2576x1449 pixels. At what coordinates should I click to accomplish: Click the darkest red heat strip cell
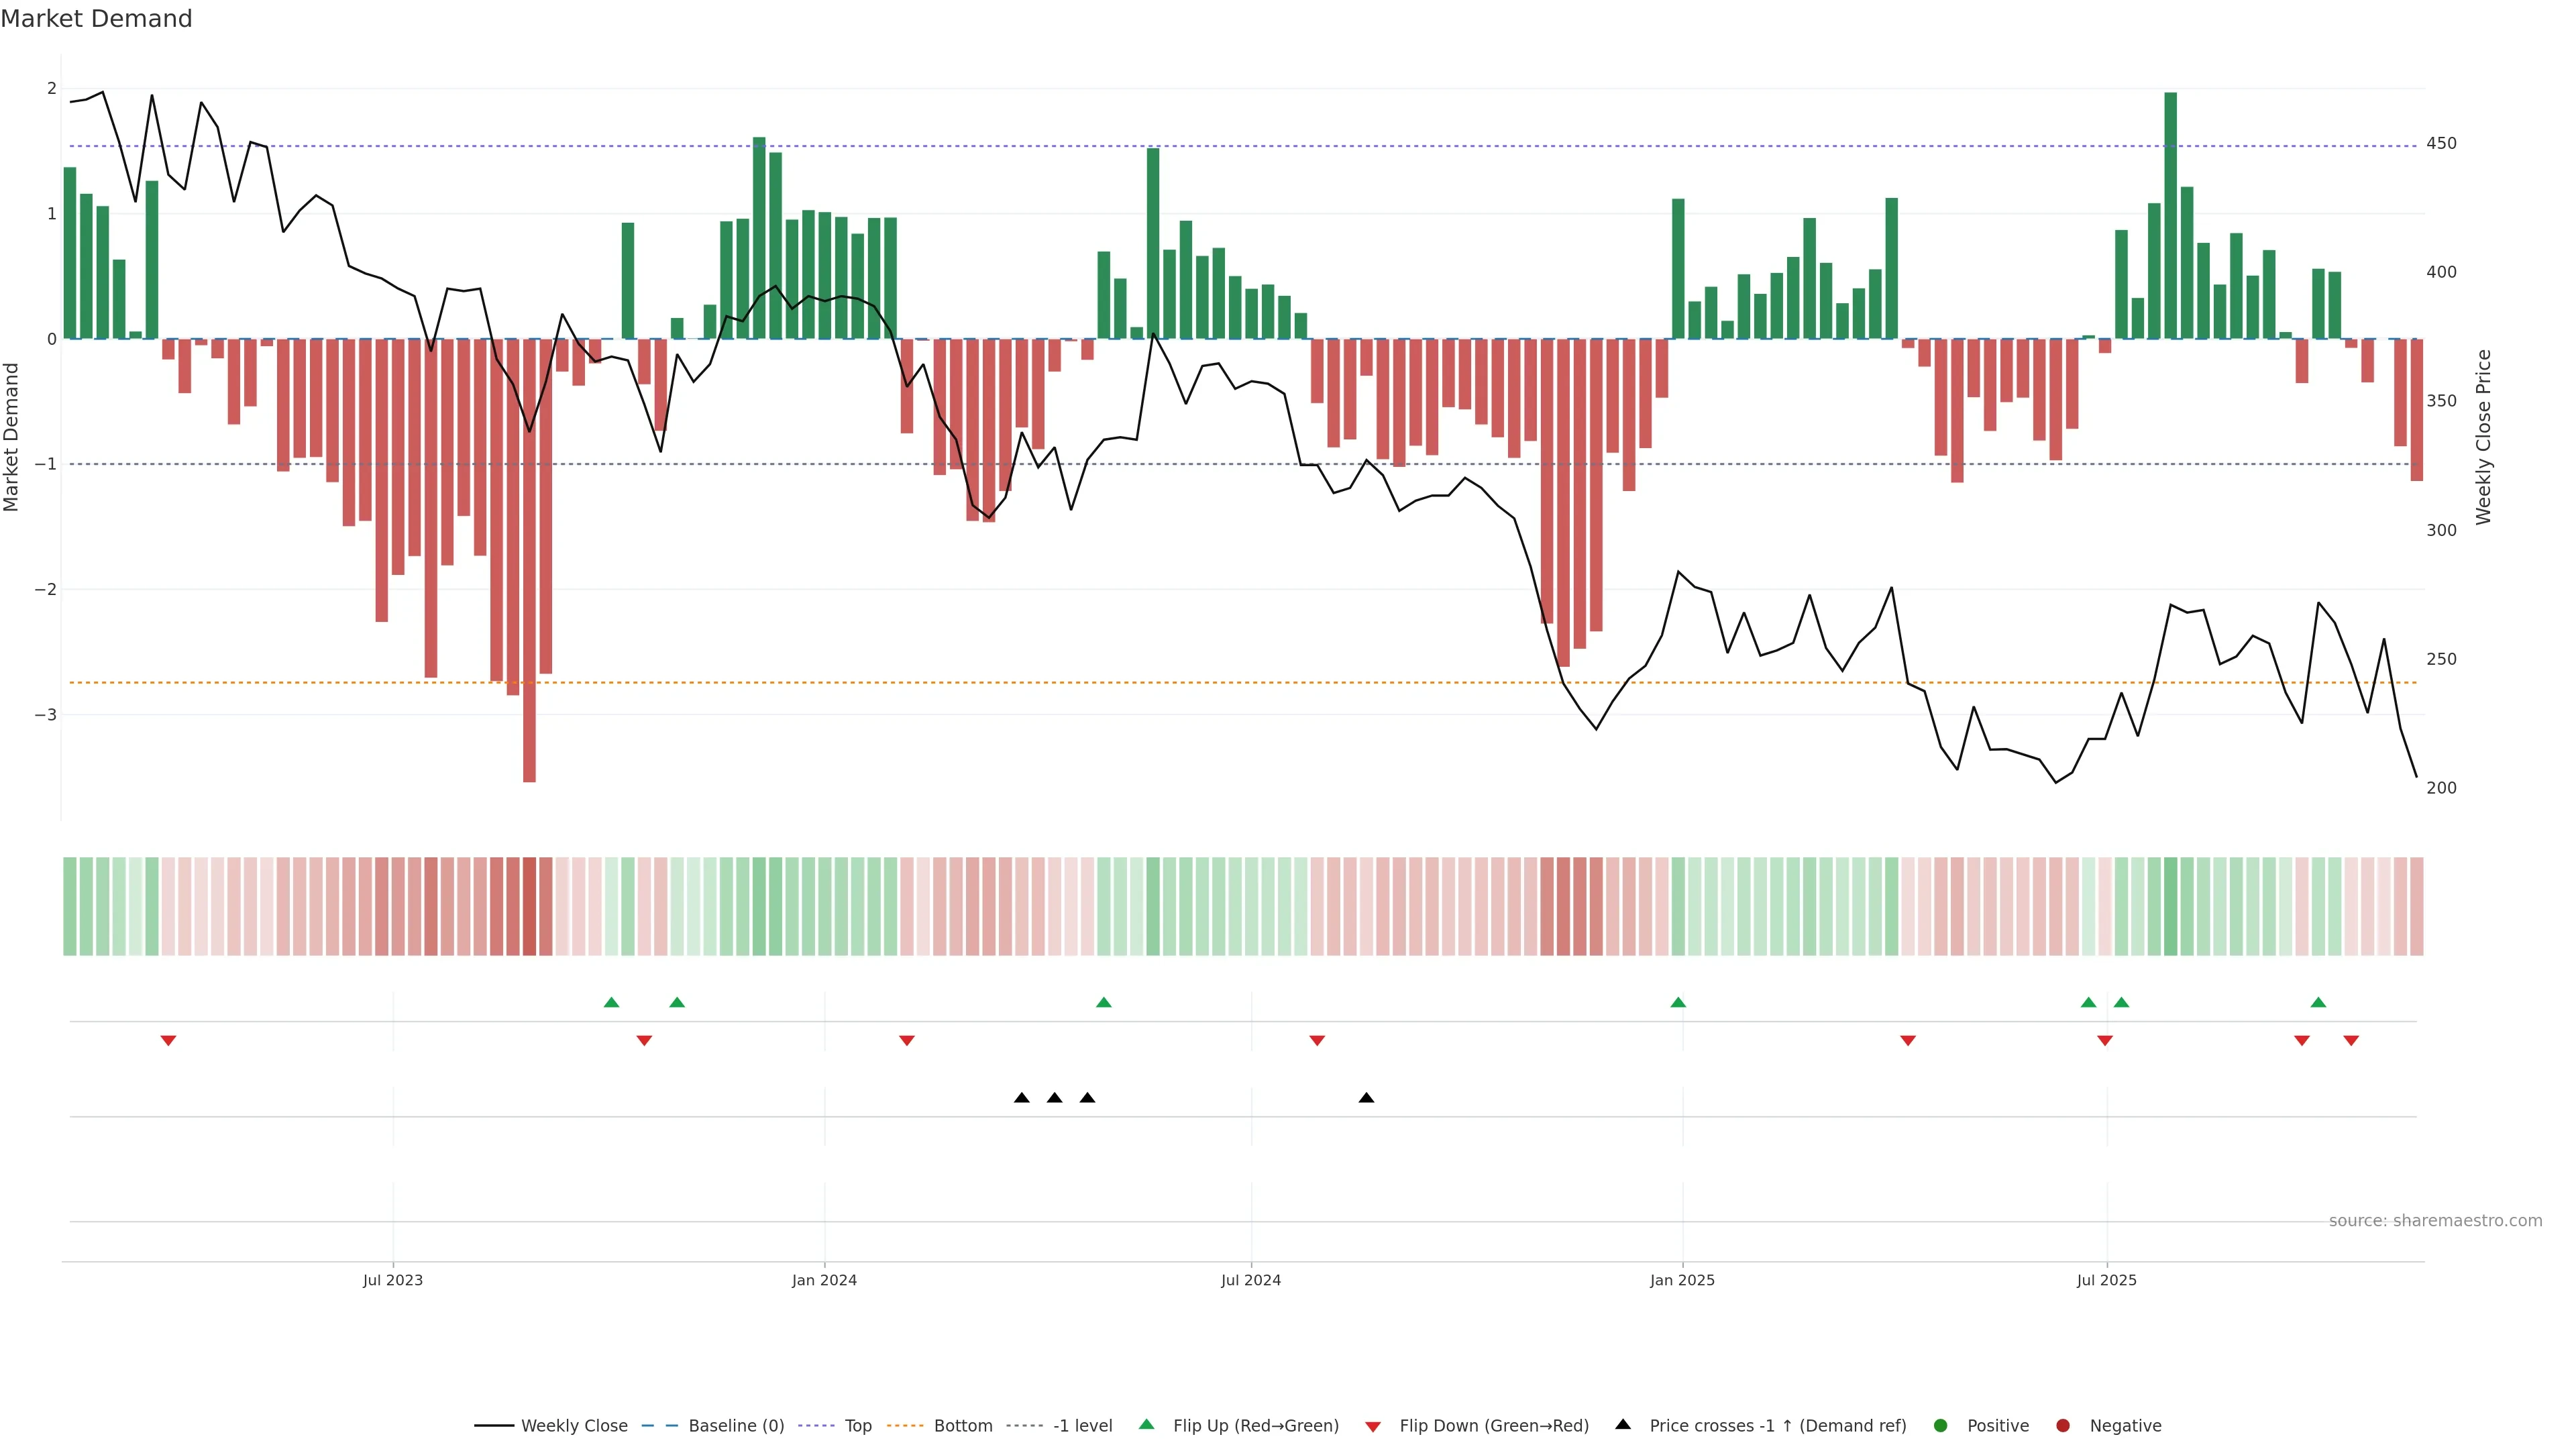pyautogui.click(x=529, y=906)
